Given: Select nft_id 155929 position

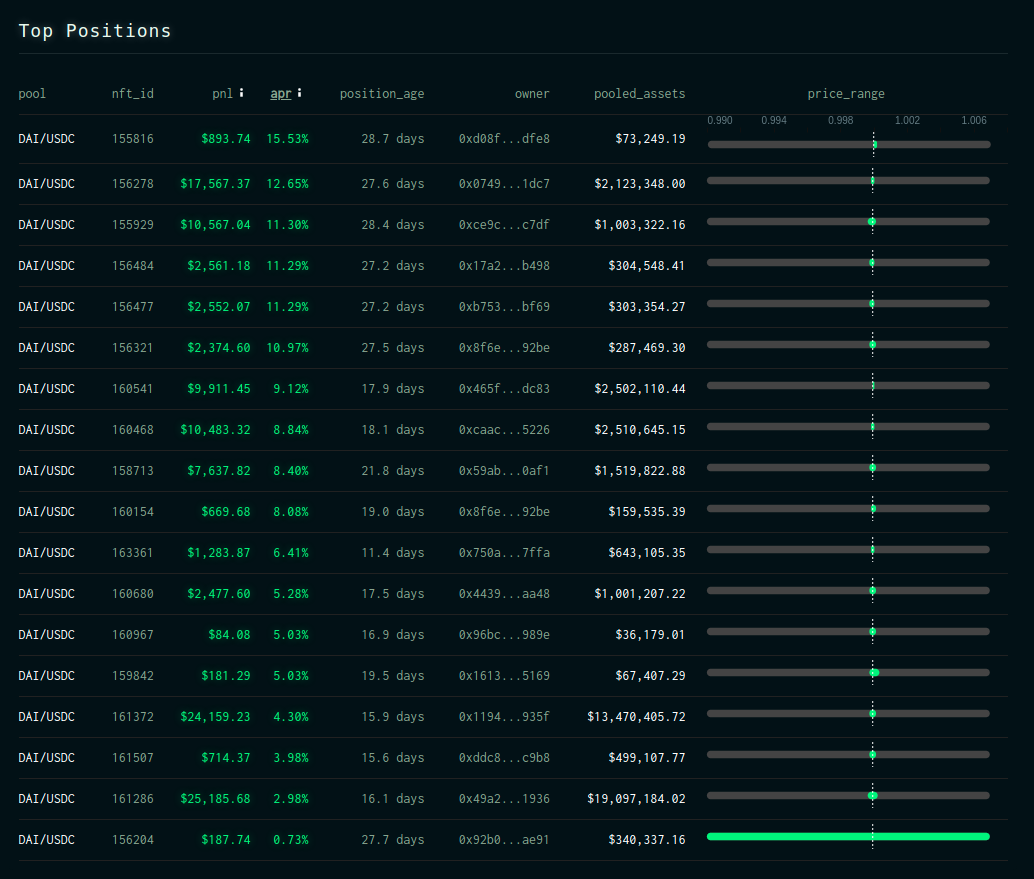Looking at the screenshot, I should click(x=133, y=224).
